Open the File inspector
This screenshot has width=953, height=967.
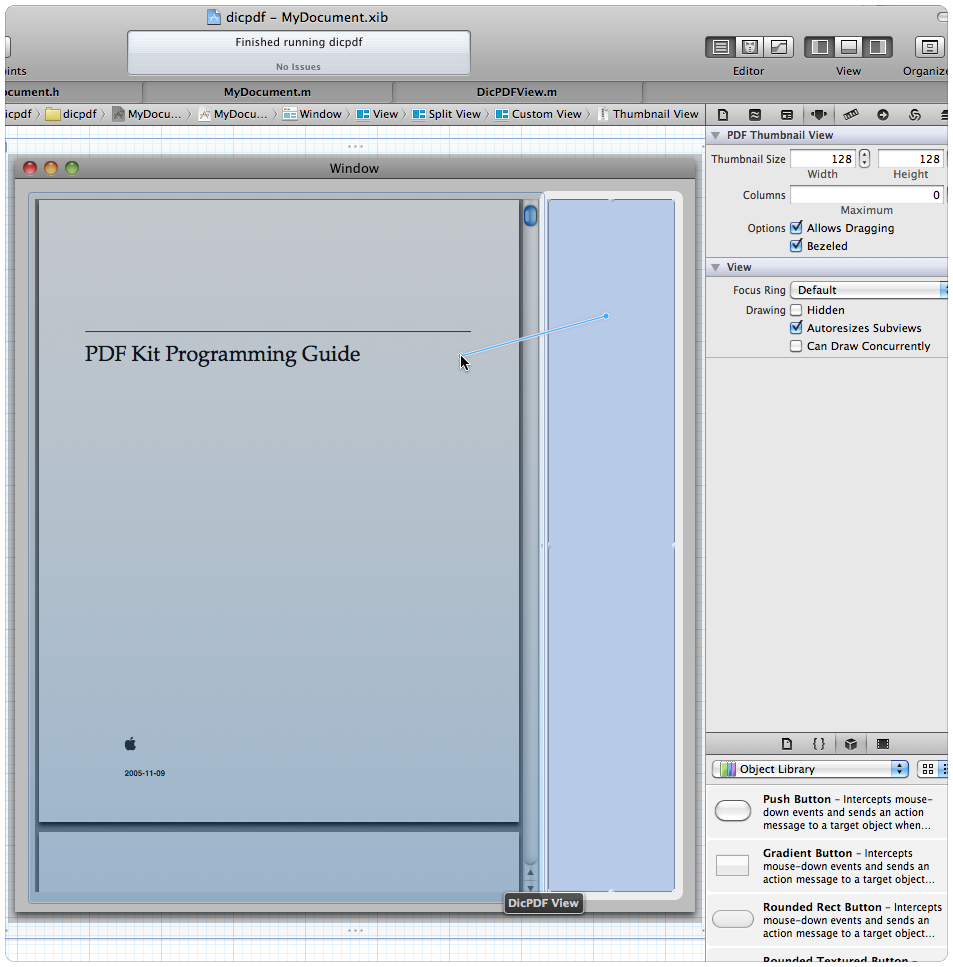click(x=722, y=114)
